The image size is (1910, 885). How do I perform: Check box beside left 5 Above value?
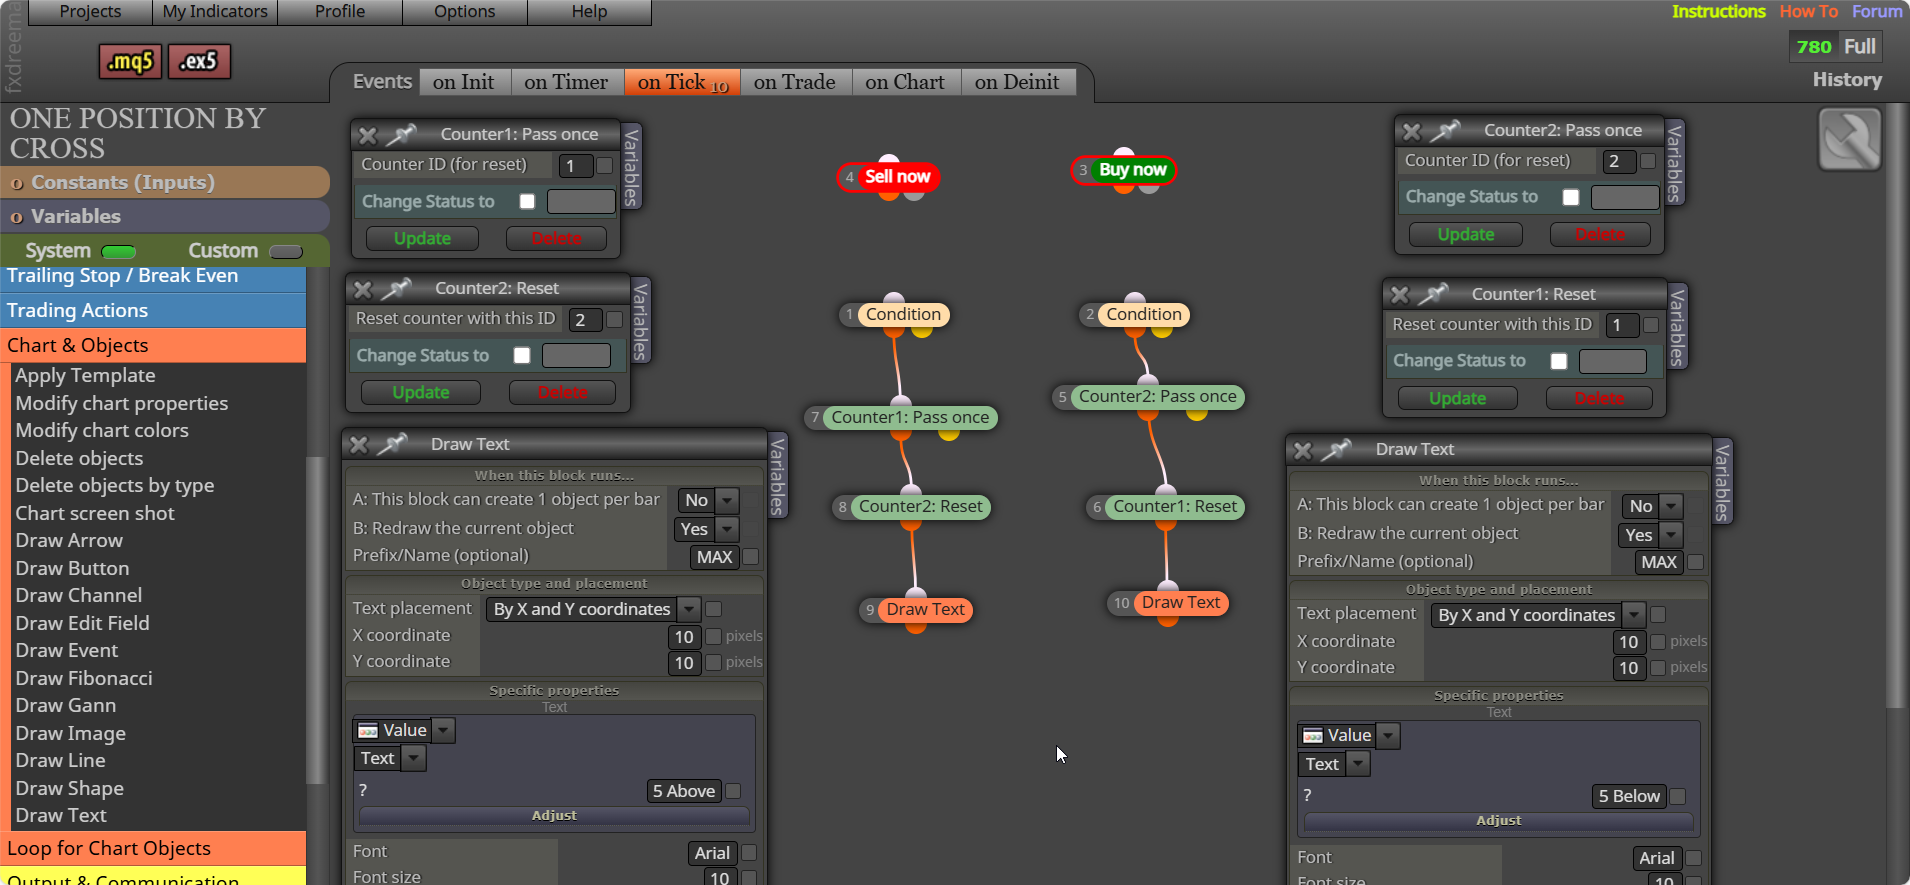733,791
